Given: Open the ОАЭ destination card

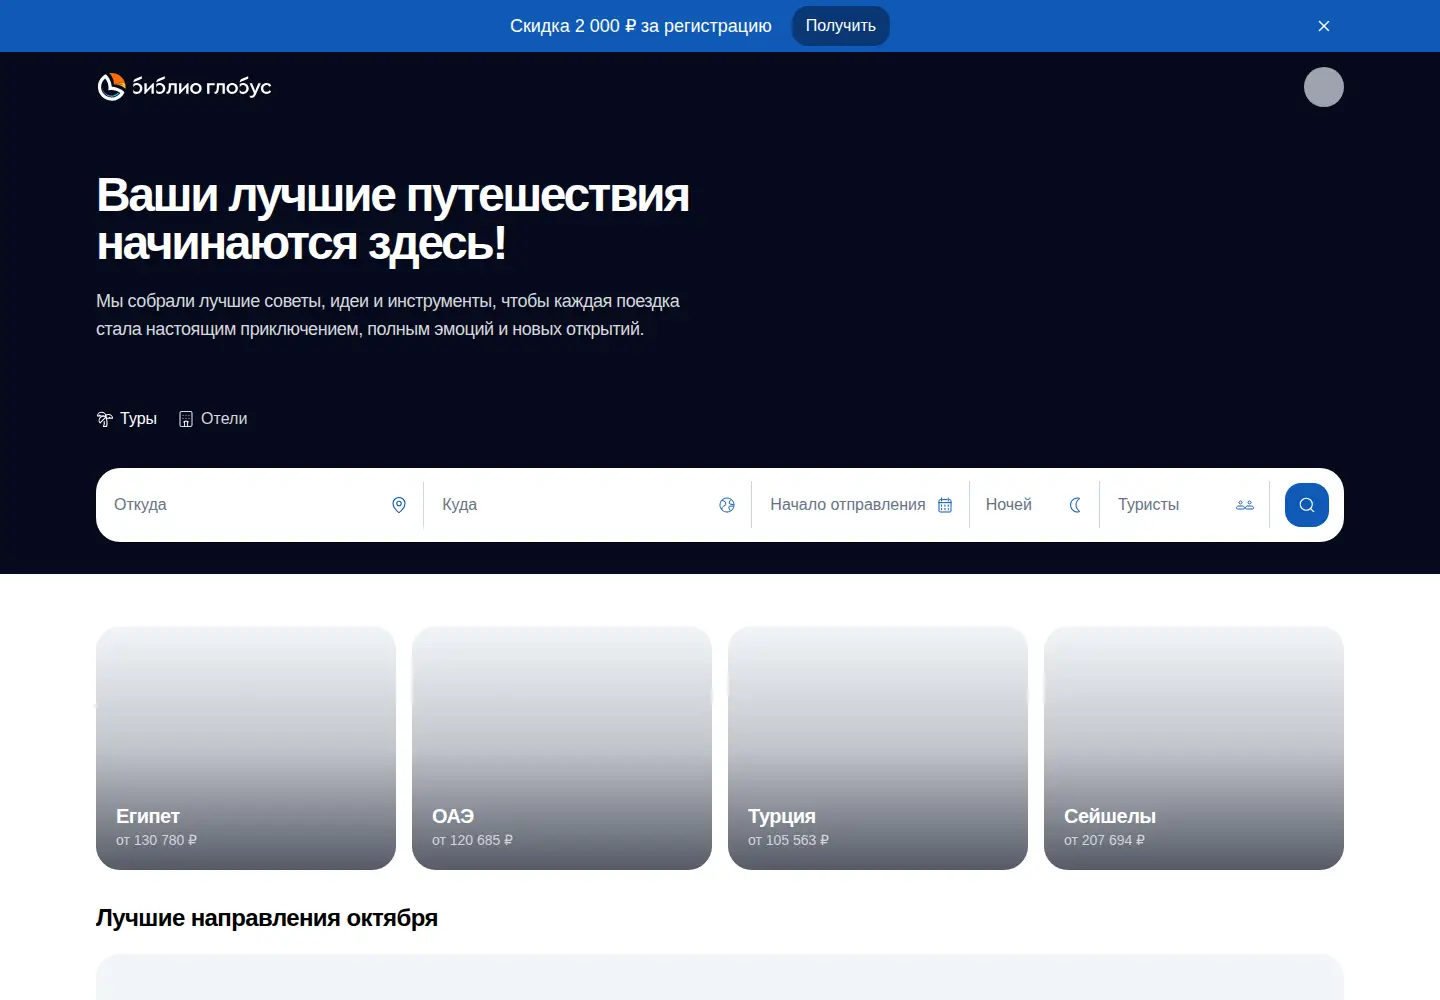Looking at the screenshot, I should point(562,748).
